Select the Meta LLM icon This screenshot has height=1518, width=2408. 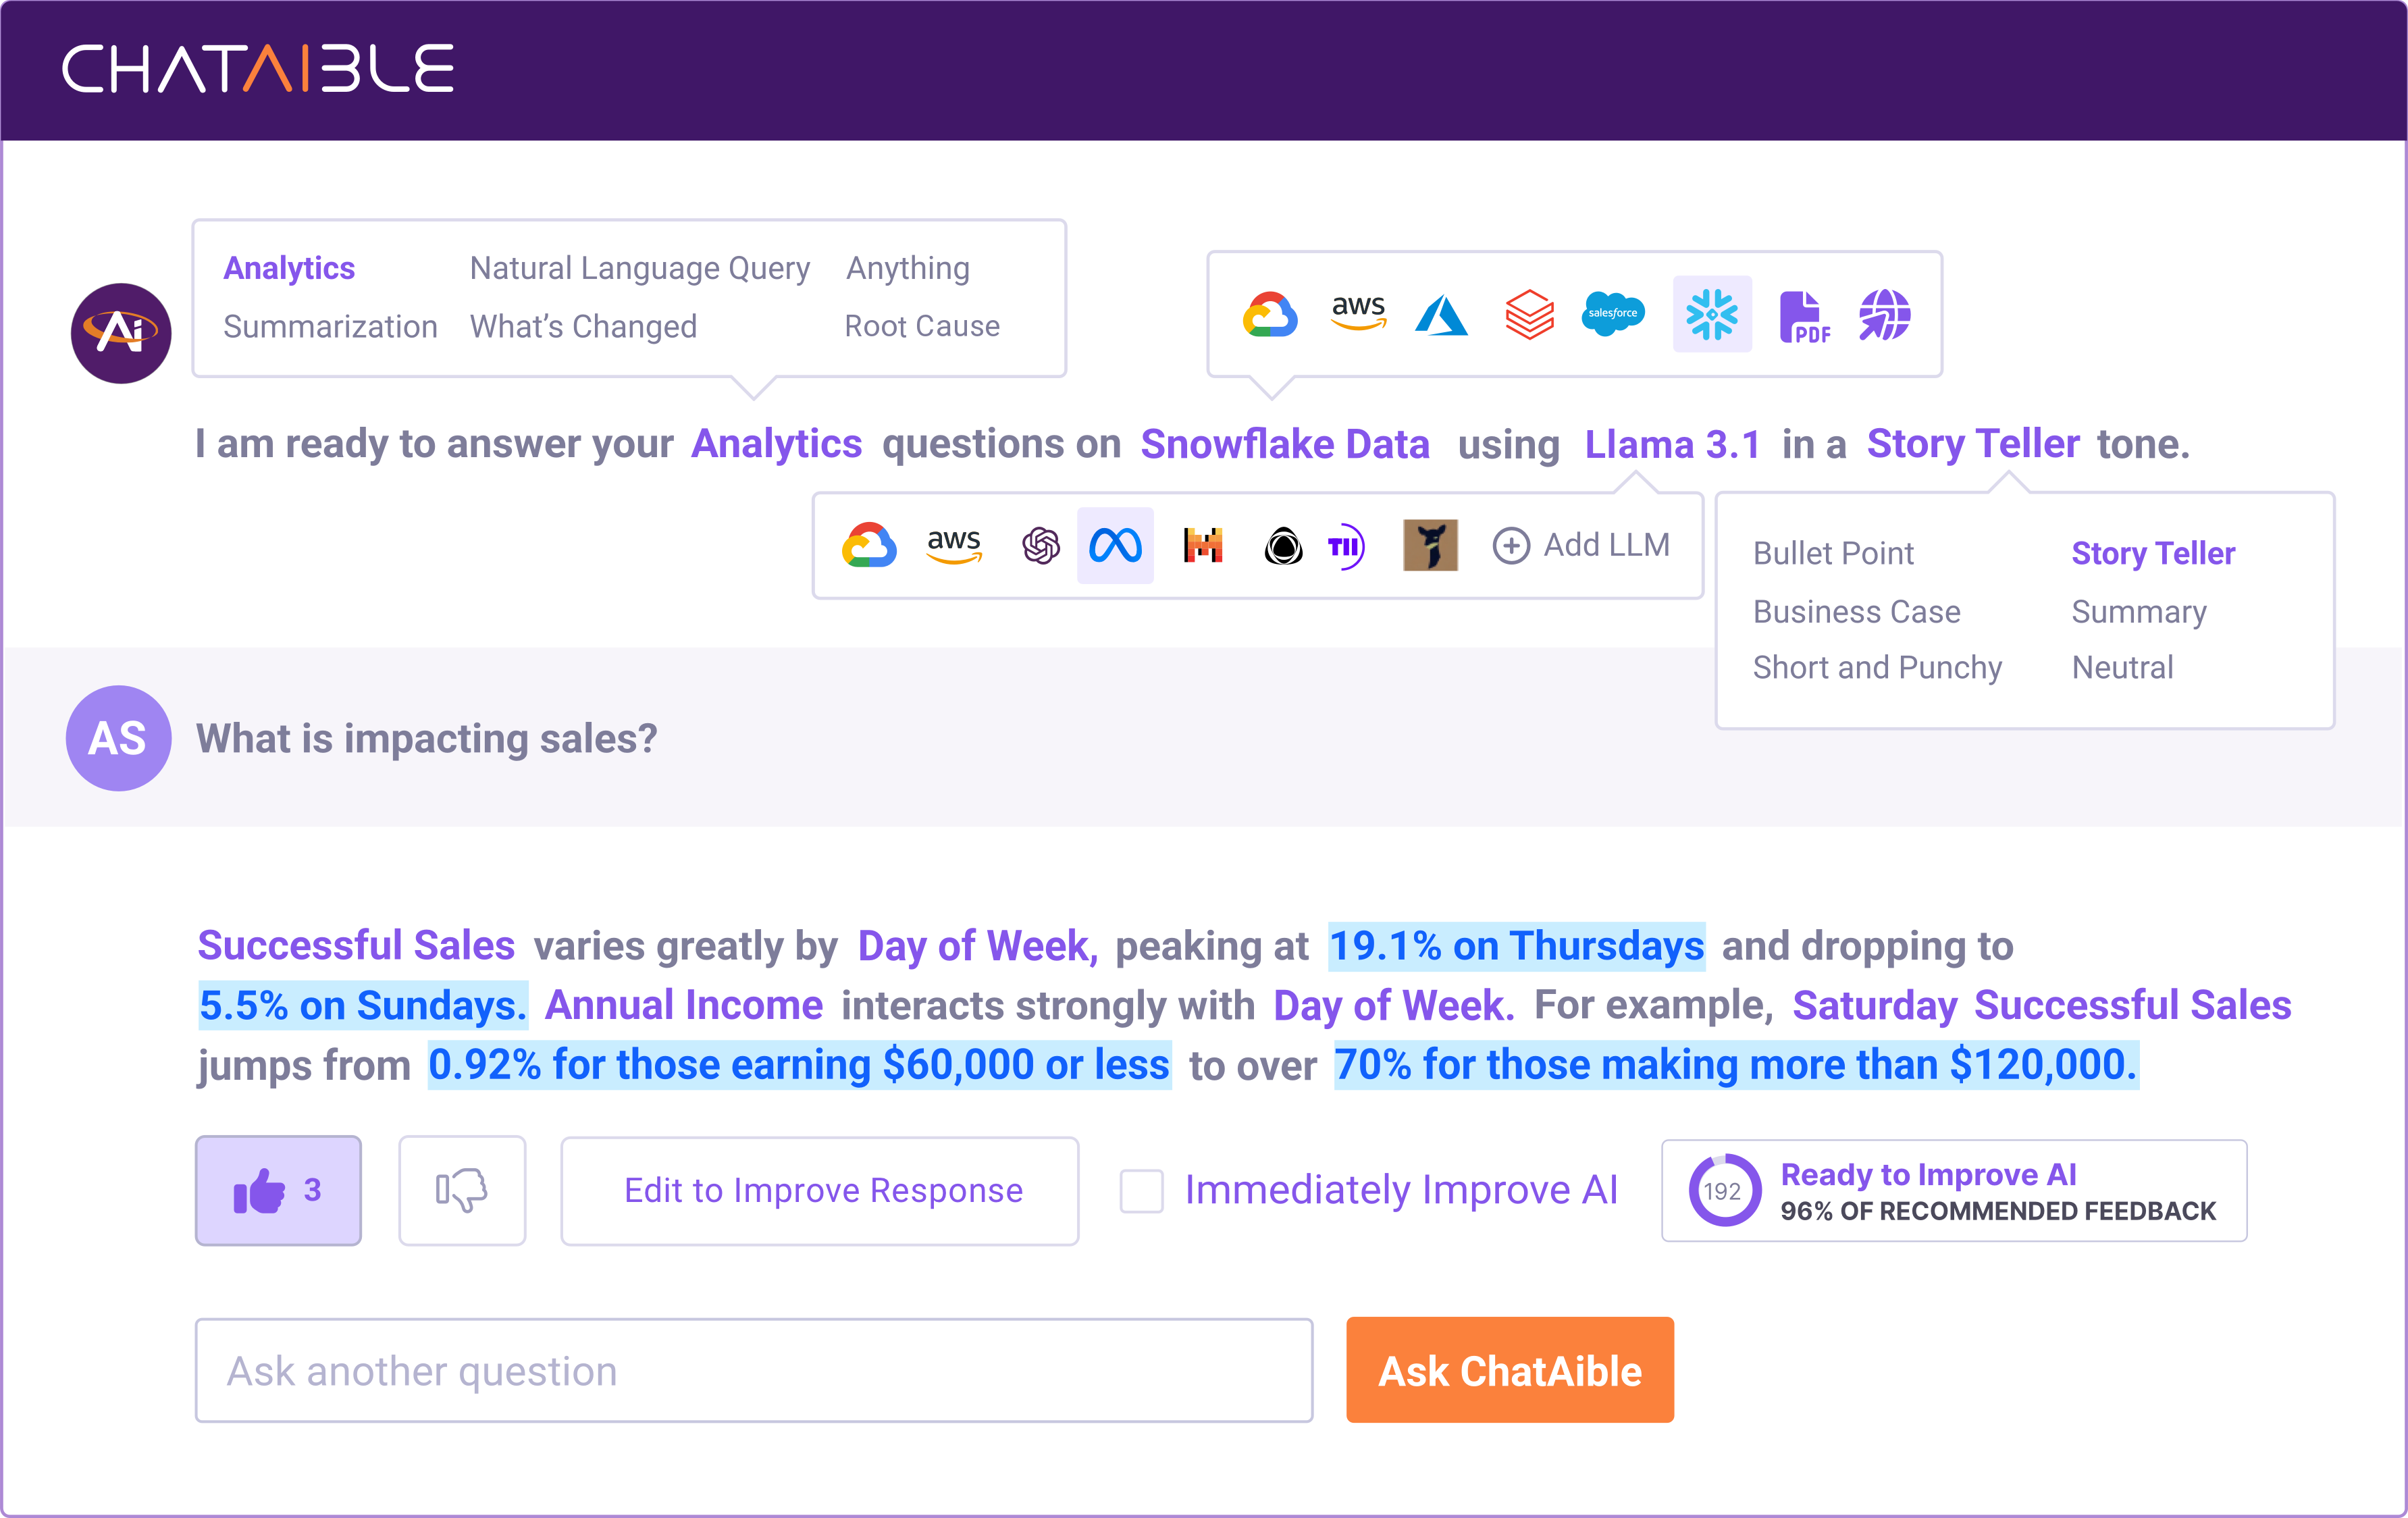(x=1114, y=544)
